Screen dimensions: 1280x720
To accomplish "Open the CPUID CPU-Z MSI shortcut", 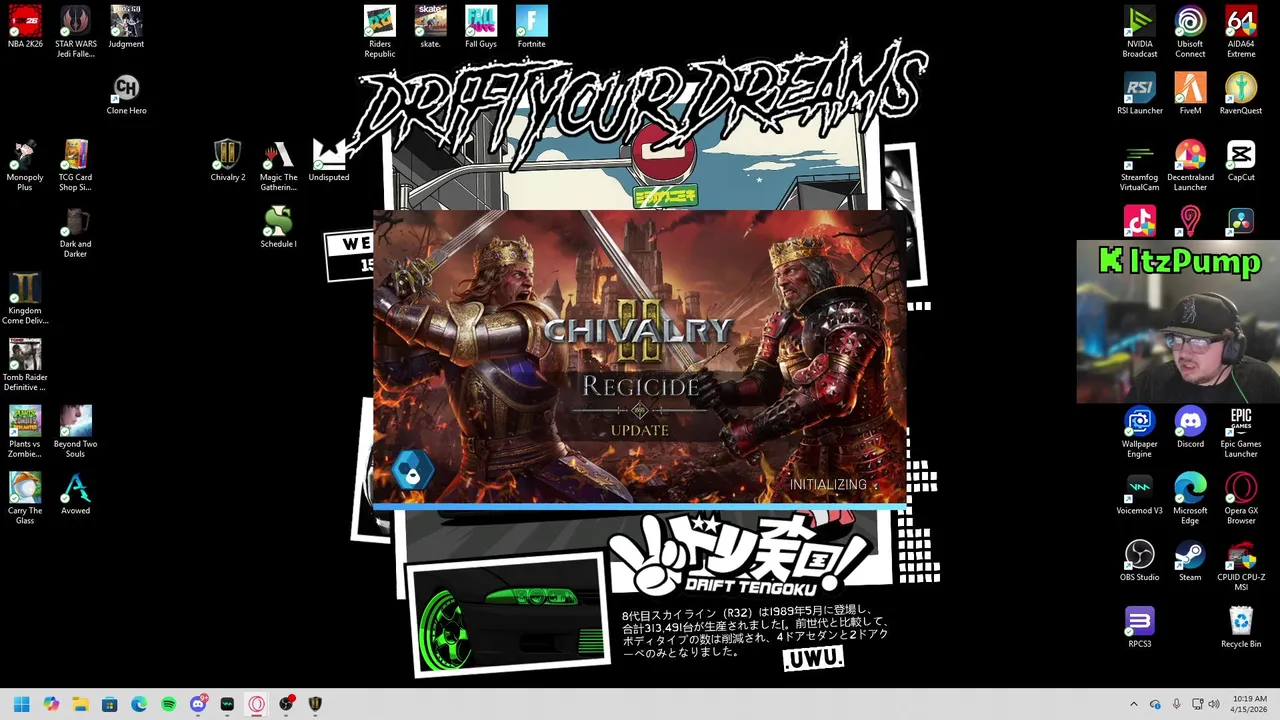I will point(1241,566).
